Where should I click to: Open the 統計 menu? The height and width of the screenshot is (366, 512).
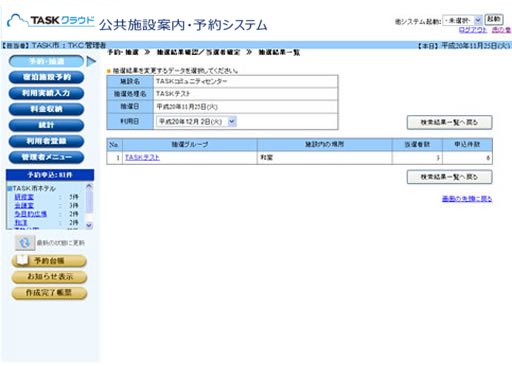pos(46,125)
